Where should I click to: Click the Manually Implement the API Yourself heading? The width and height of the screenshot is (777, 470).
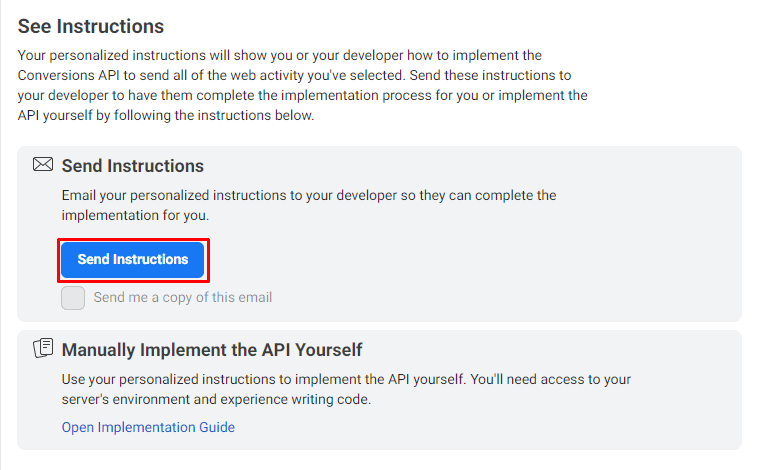(x=212, y=350)
